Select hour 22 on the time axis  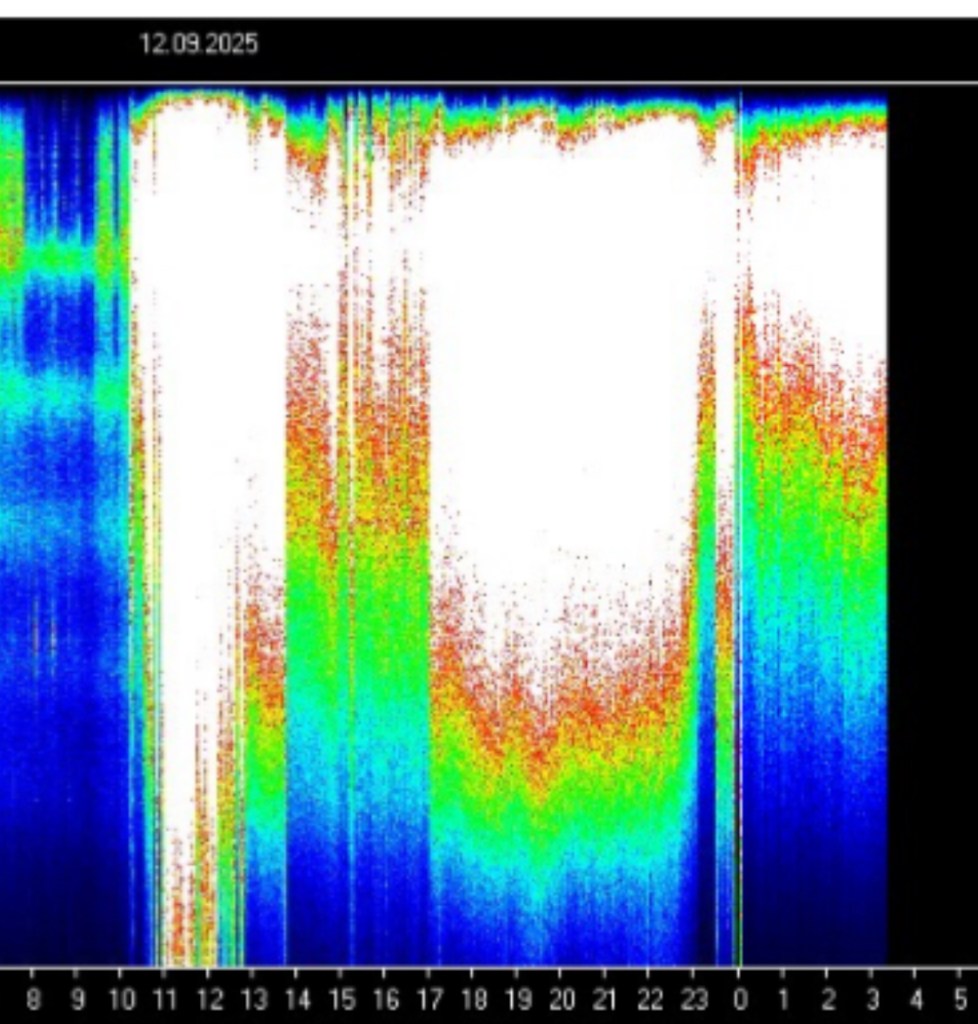point(649,999)
